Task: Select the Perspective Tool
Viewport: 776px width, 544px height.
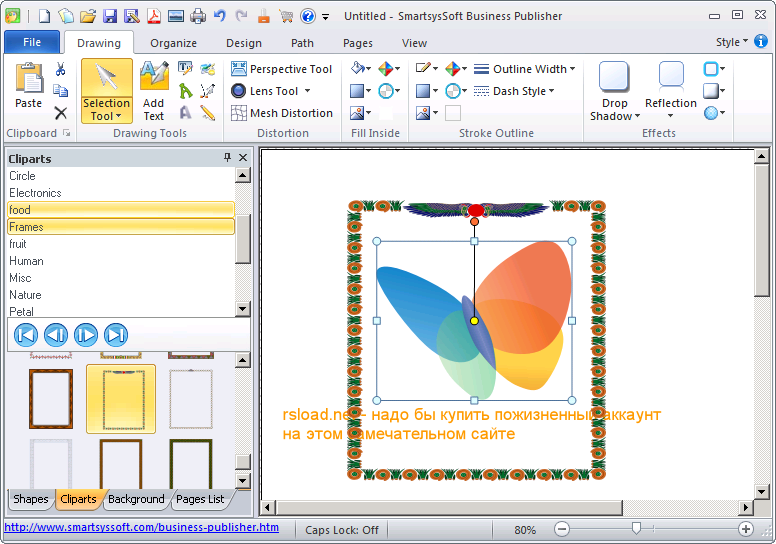Action: pos(282,69)
